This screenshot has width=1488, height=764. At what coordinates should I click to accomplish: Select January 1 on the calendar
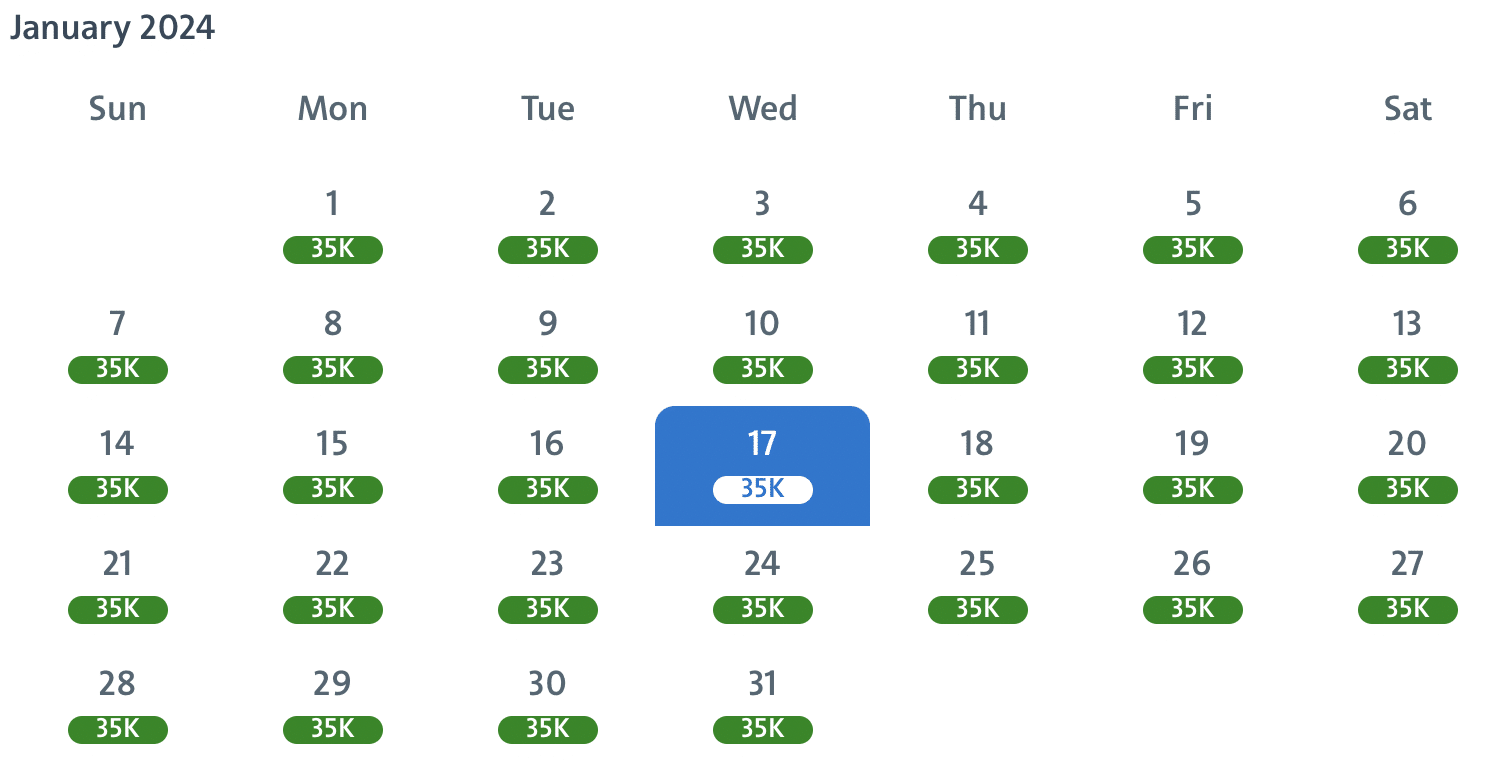point(332,205)
